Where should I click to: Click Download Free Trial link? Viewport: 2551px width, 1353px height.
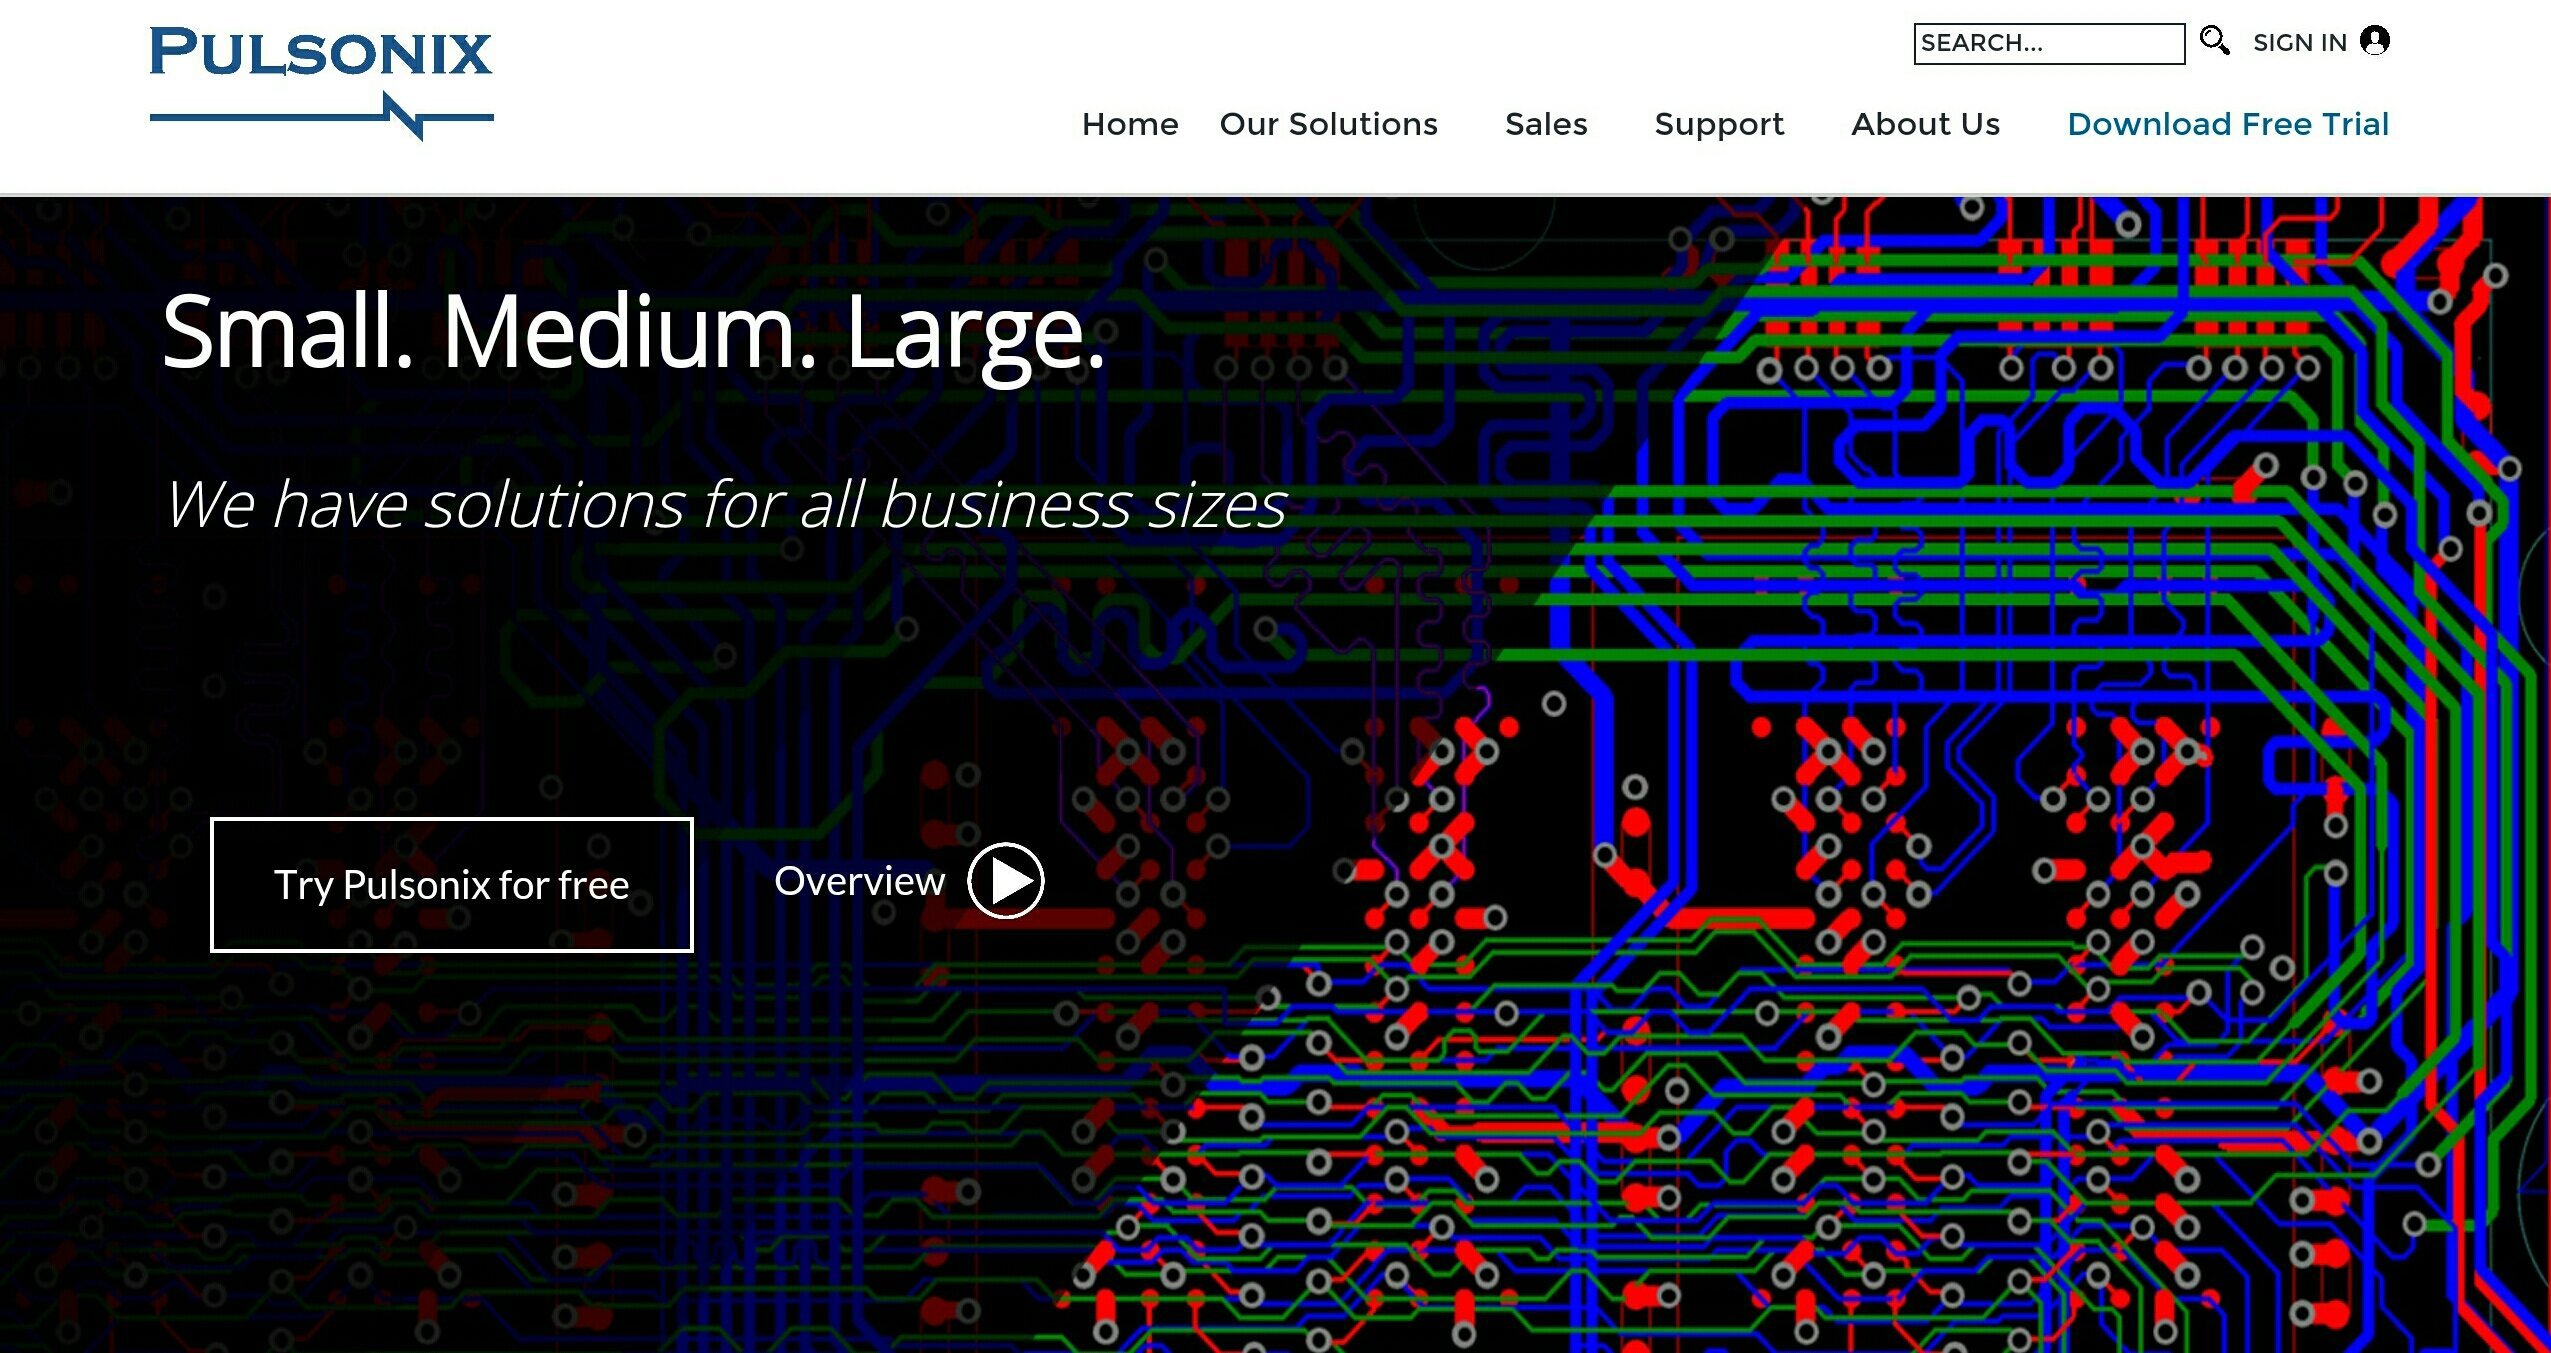2228,124
